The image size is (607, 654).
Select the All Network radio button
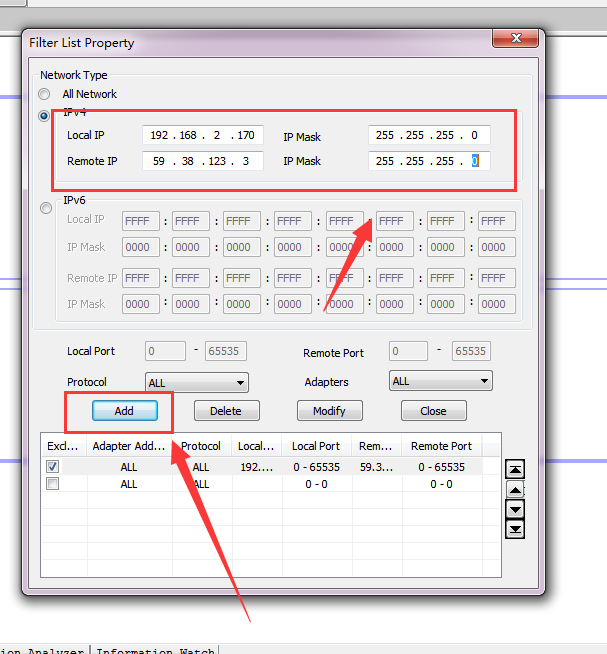click(44, 94)
